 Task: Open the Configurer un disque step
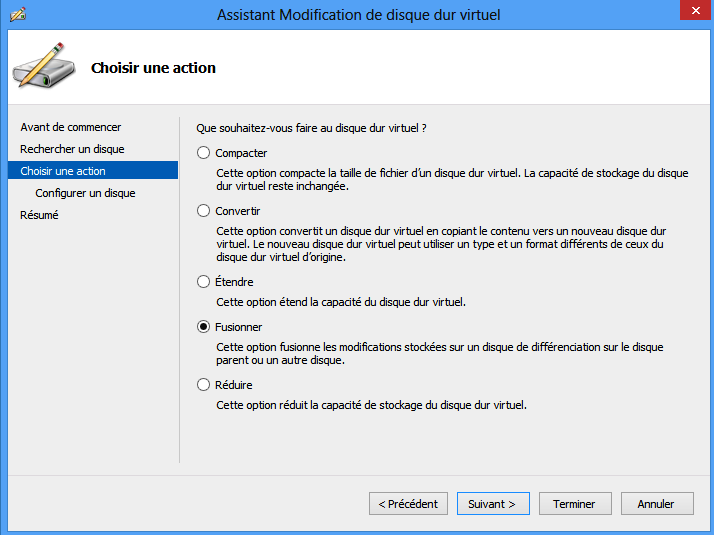click(85, 193)
